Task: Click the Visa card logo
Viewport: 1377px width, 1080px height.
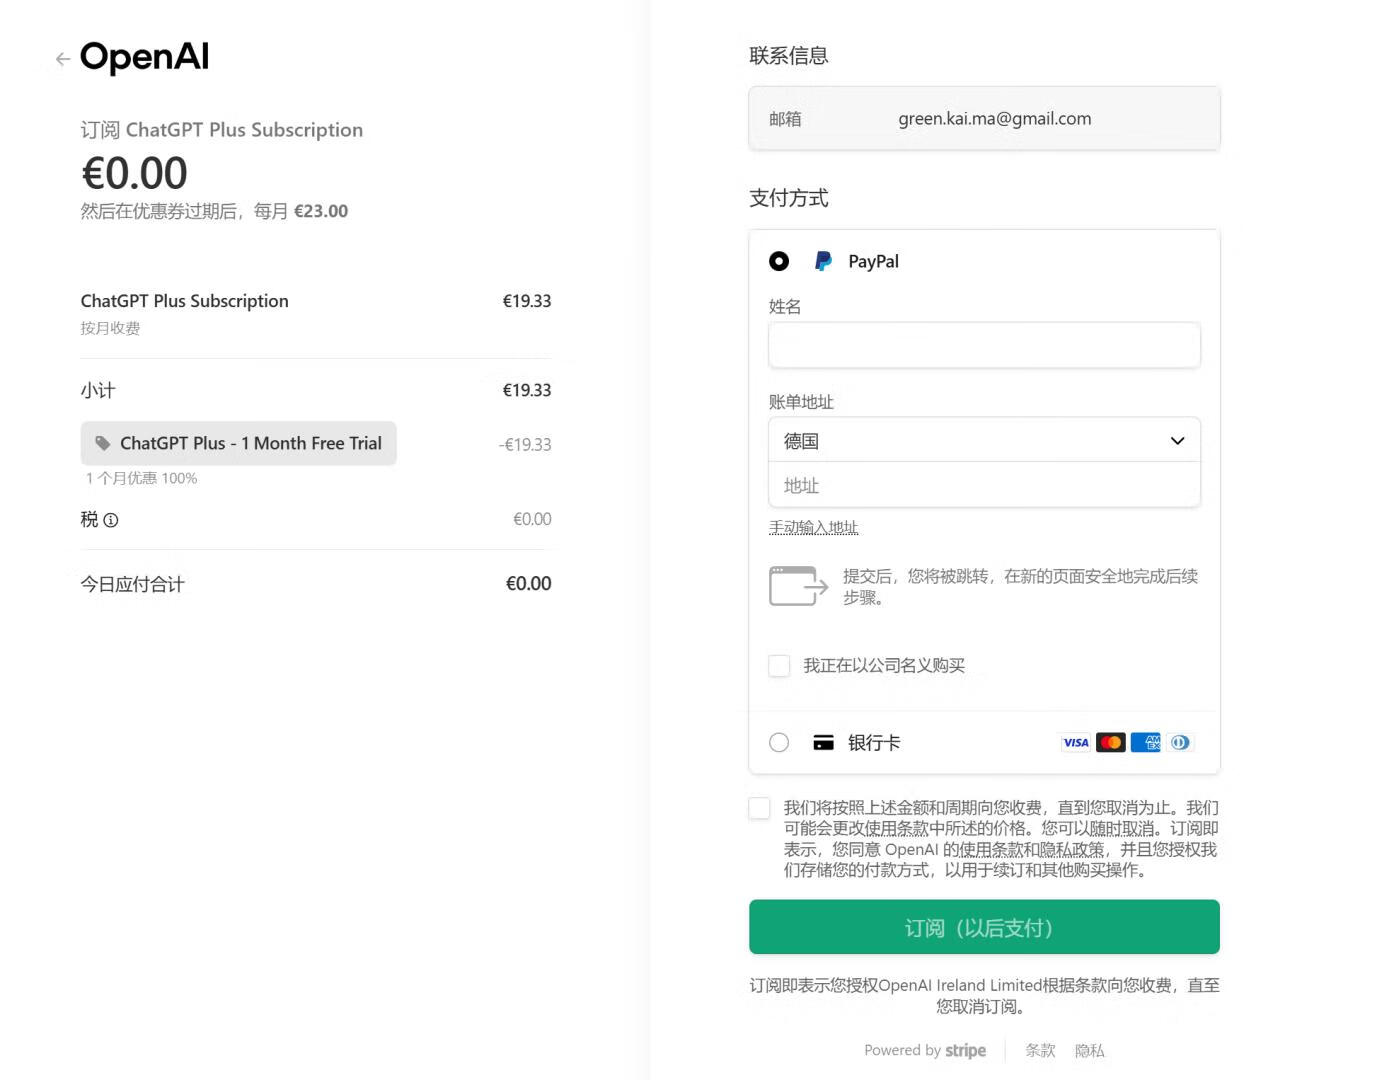Action: click(1076, 743)
